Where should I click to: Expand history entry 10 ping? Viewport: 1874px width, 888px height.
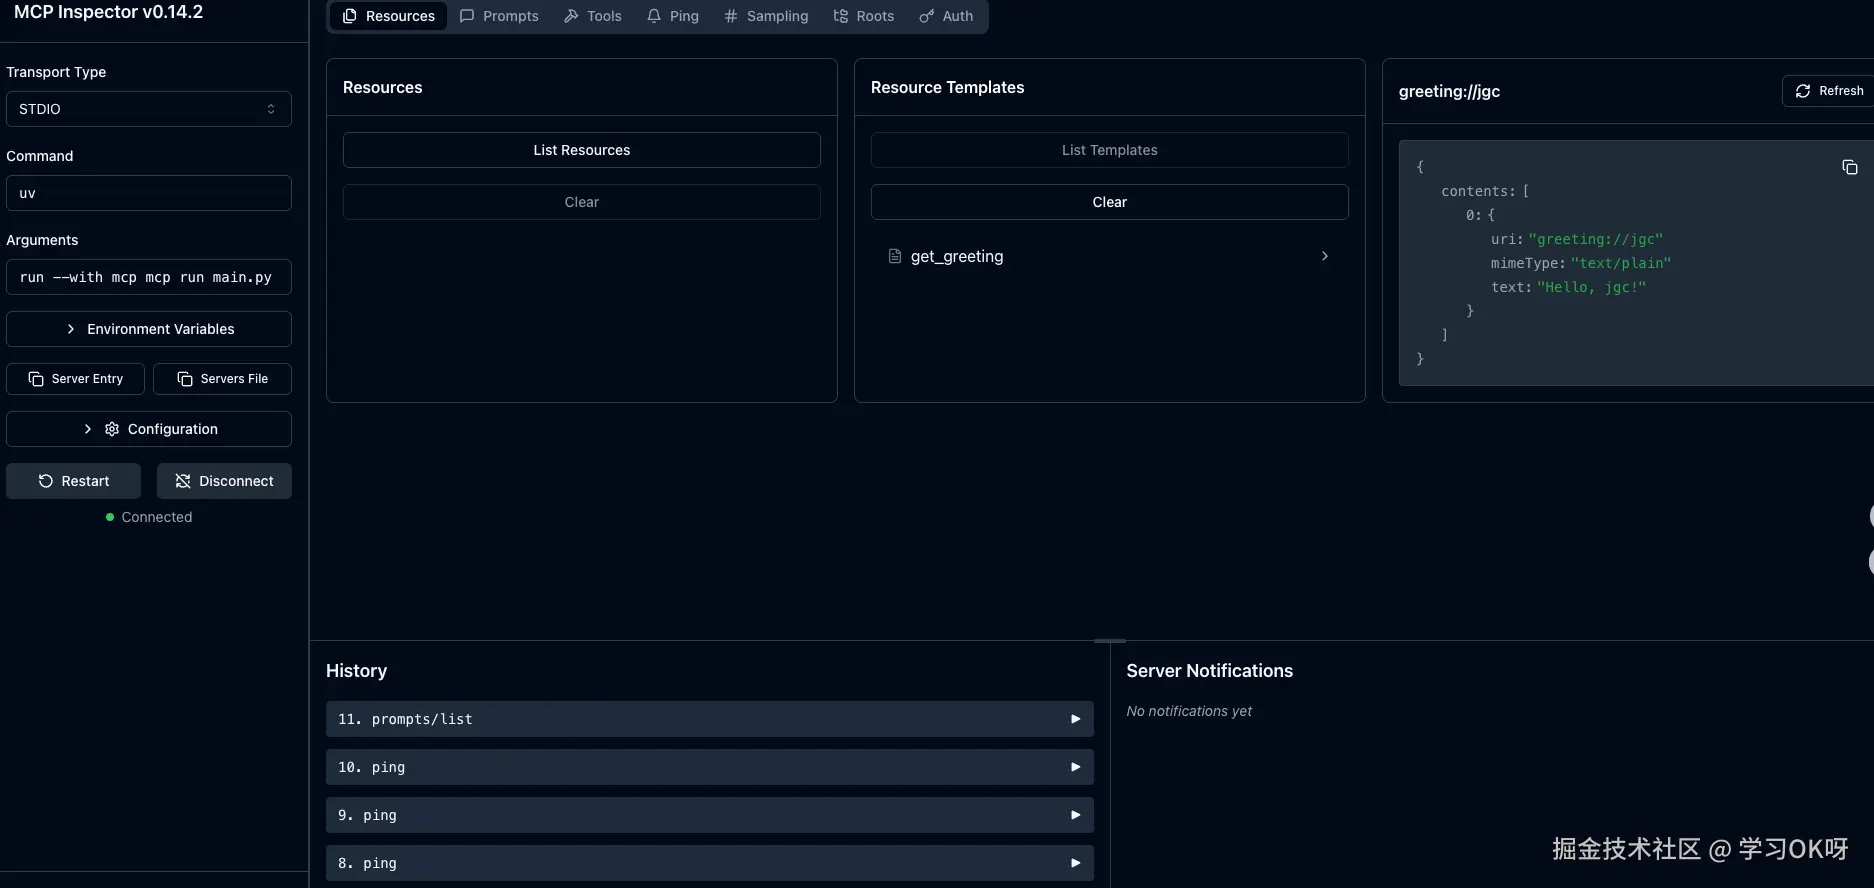click(x=710, y=767)
